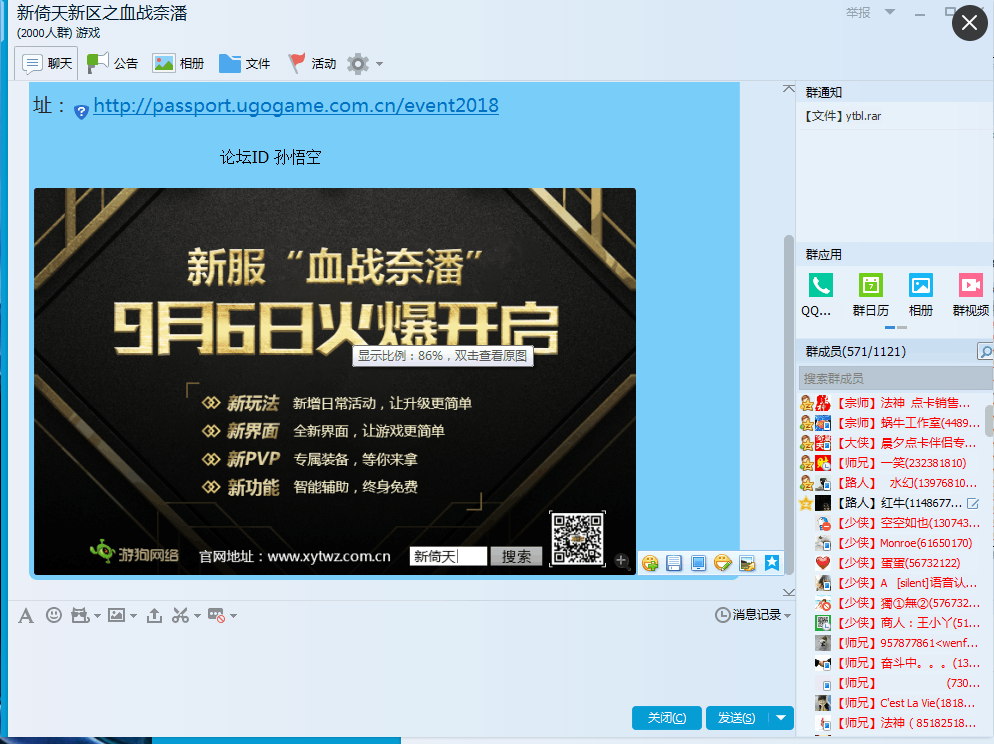Edit image as emoticon (smiley pencil)
994x744 pixels.
click(723, 563)
